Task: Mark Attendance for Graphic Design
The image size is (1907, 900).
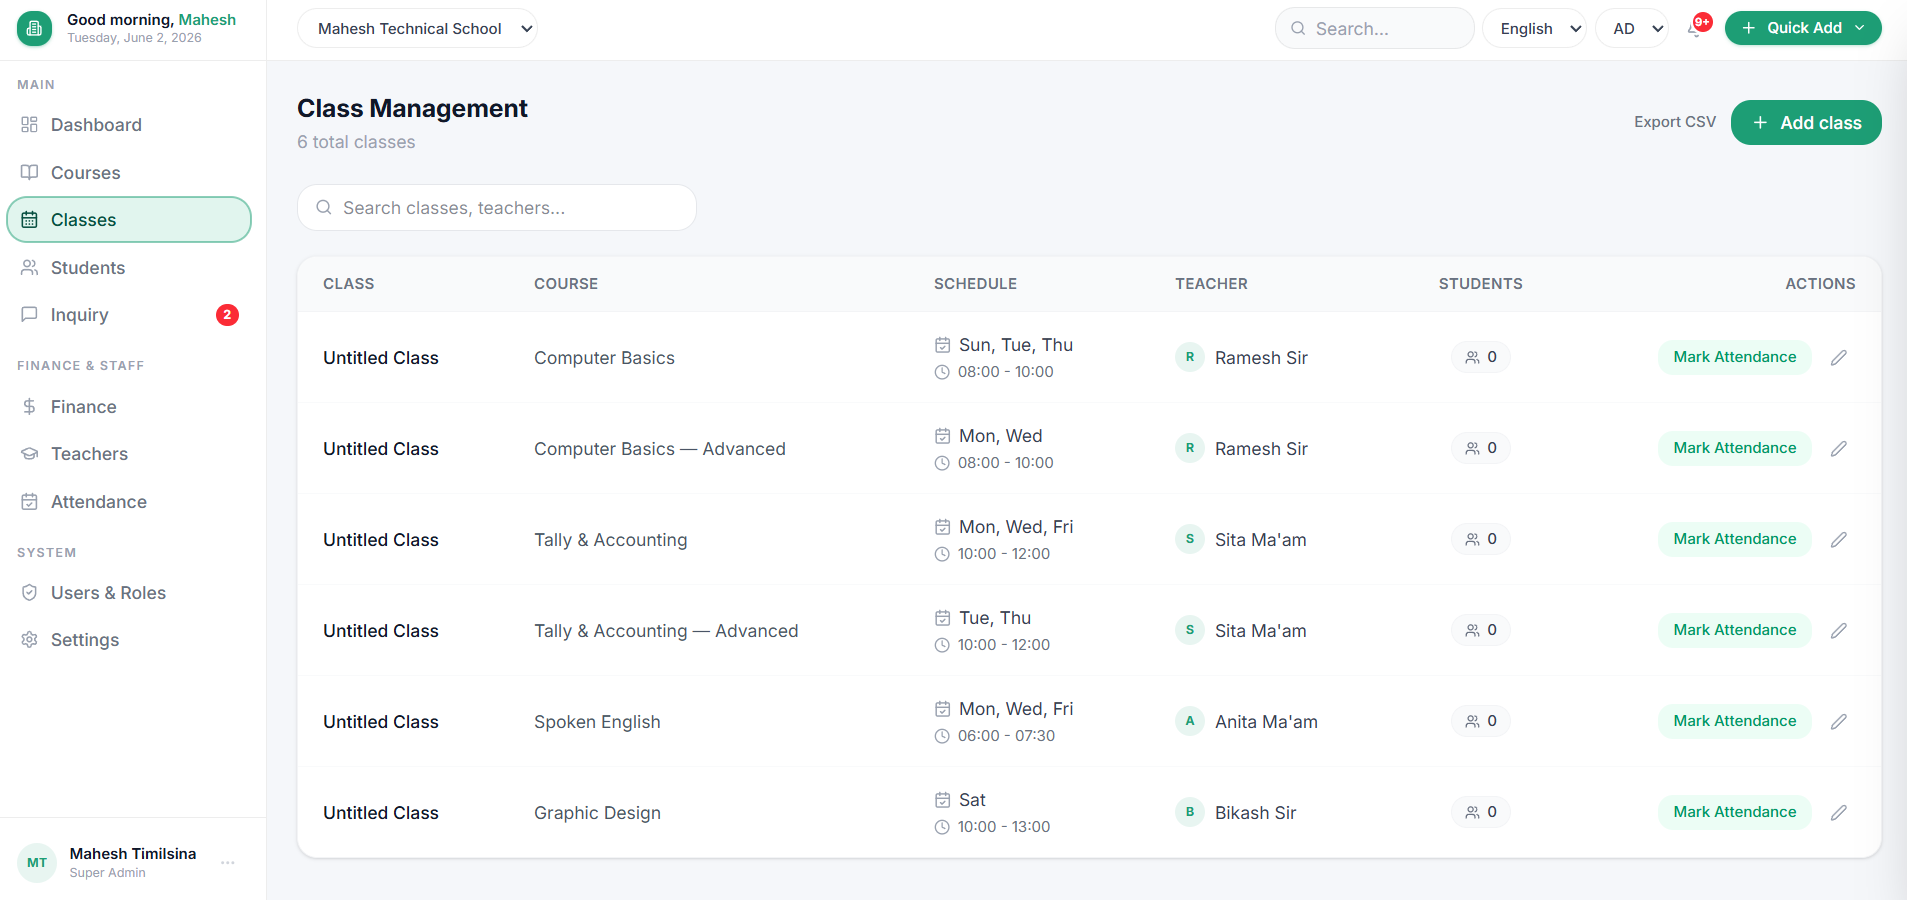Action: pyautogui.click(x=1735, y=812)
